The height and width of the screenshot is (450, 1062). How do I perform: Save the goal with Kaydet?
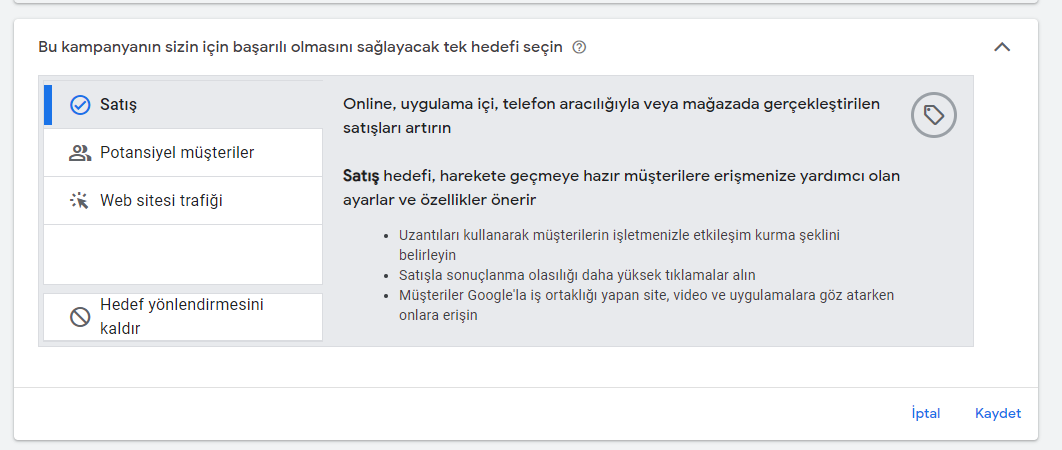pyautogui.click(x=998, y=413)
